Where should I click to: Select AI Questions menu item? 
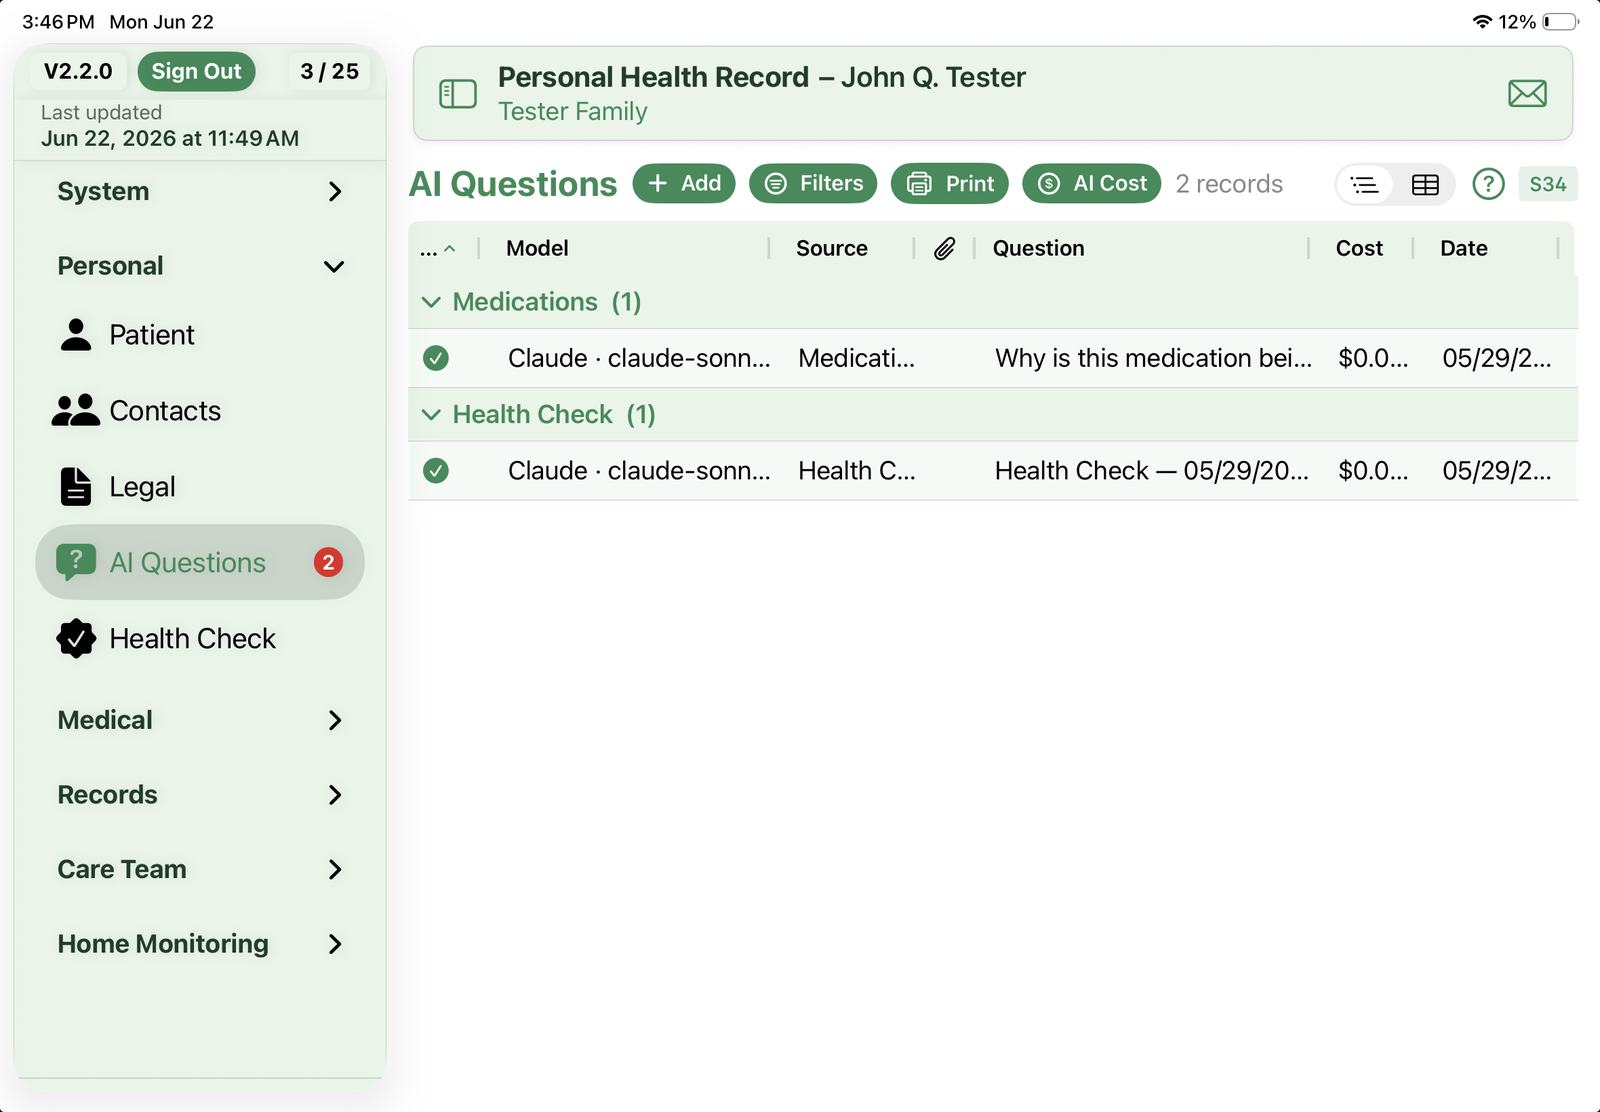pyautogui.click(x=200, y=563)
